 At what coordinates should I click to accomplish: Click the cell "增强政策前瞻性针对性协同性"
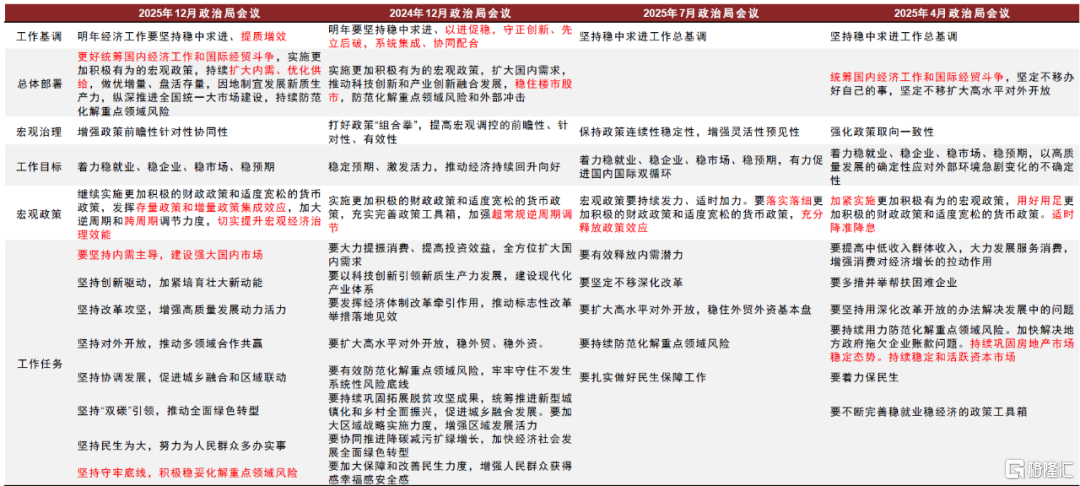coord(152,131)
